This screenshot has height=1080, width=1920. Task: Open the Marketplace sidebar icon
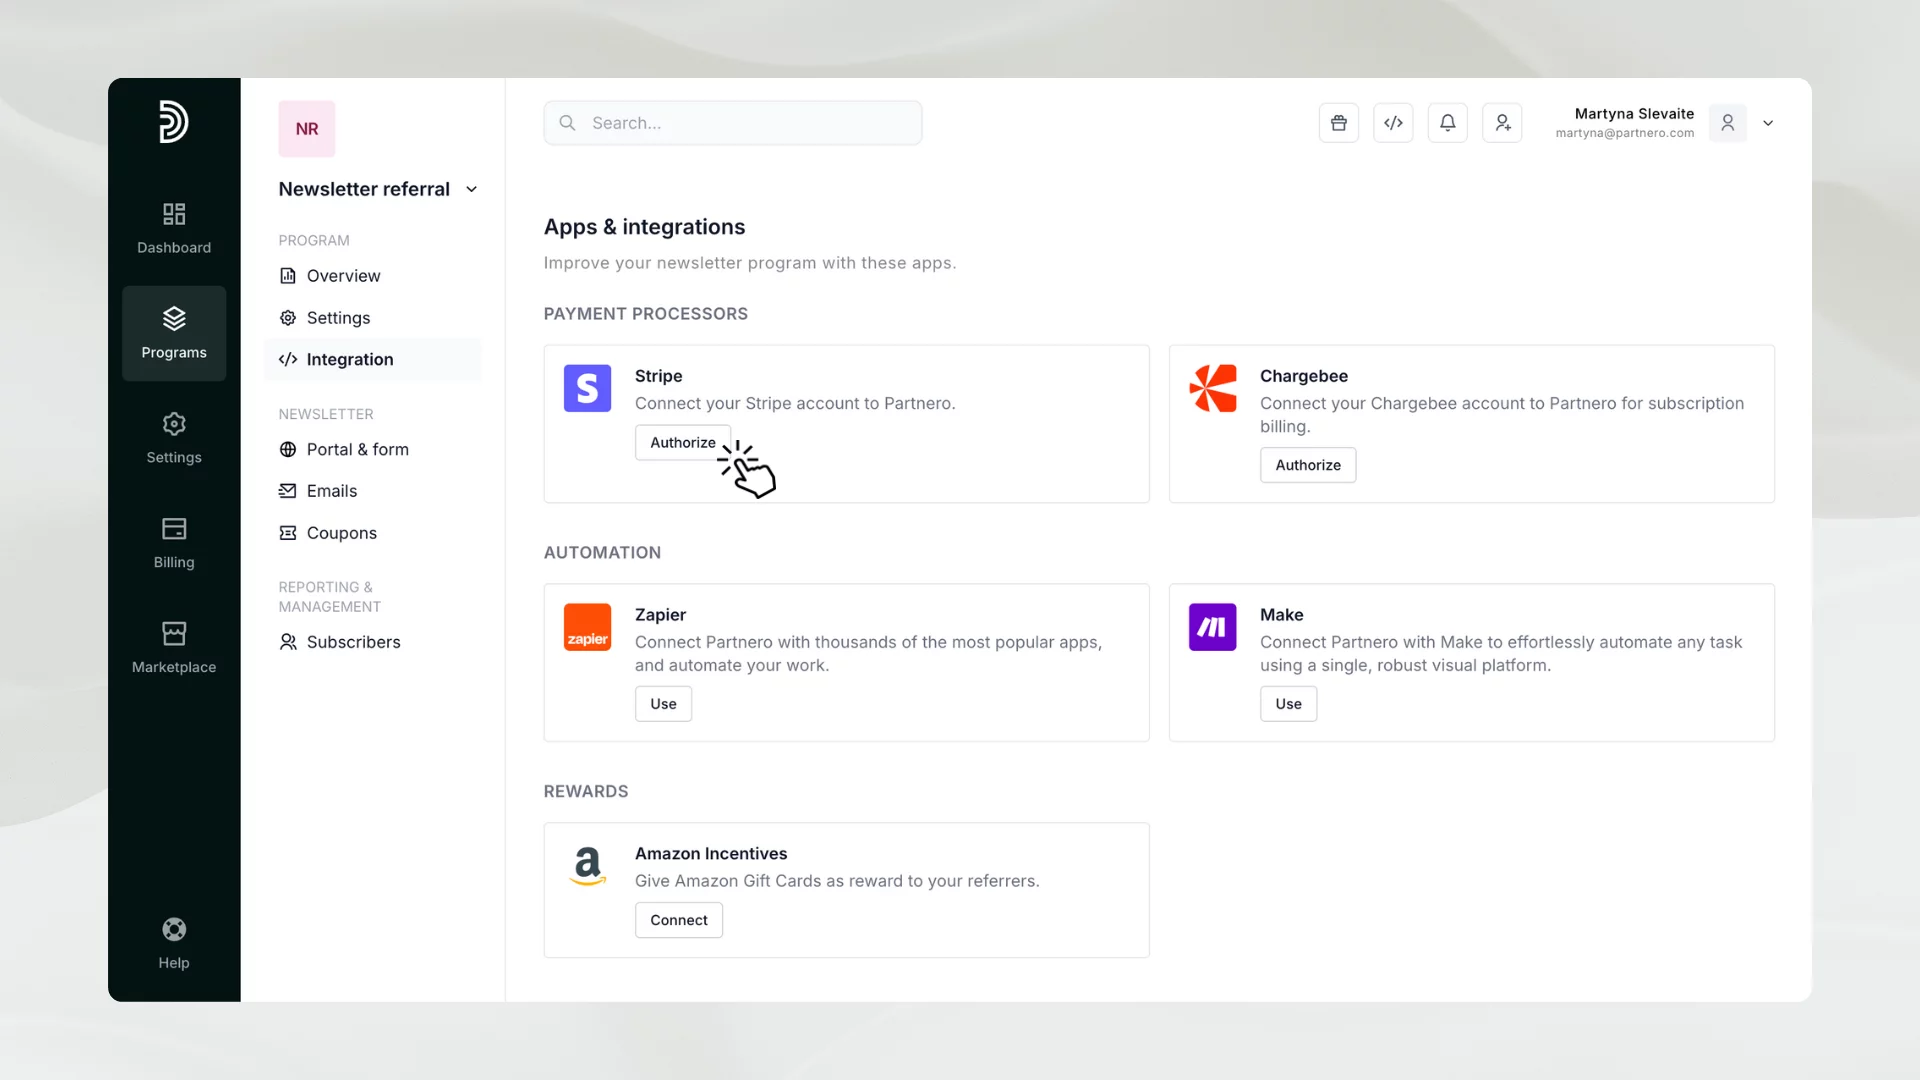click(173, 646)
